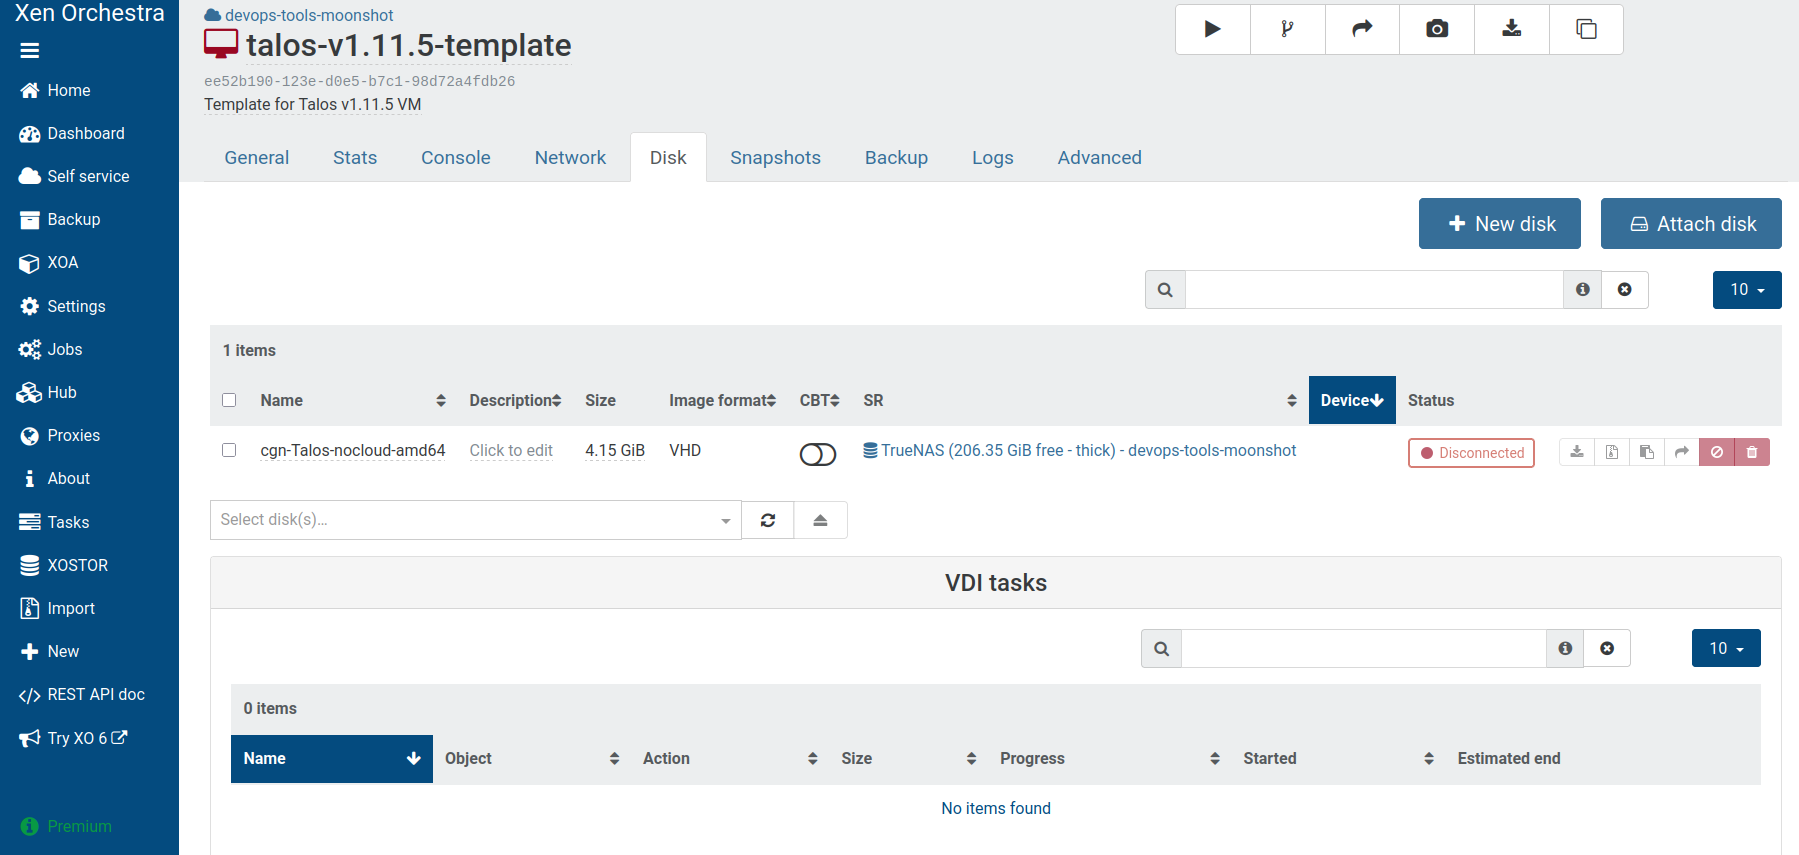Click the migrate arrow icon in the disk row
This screenshot has width=1799, height=855.
point(1682,452)
